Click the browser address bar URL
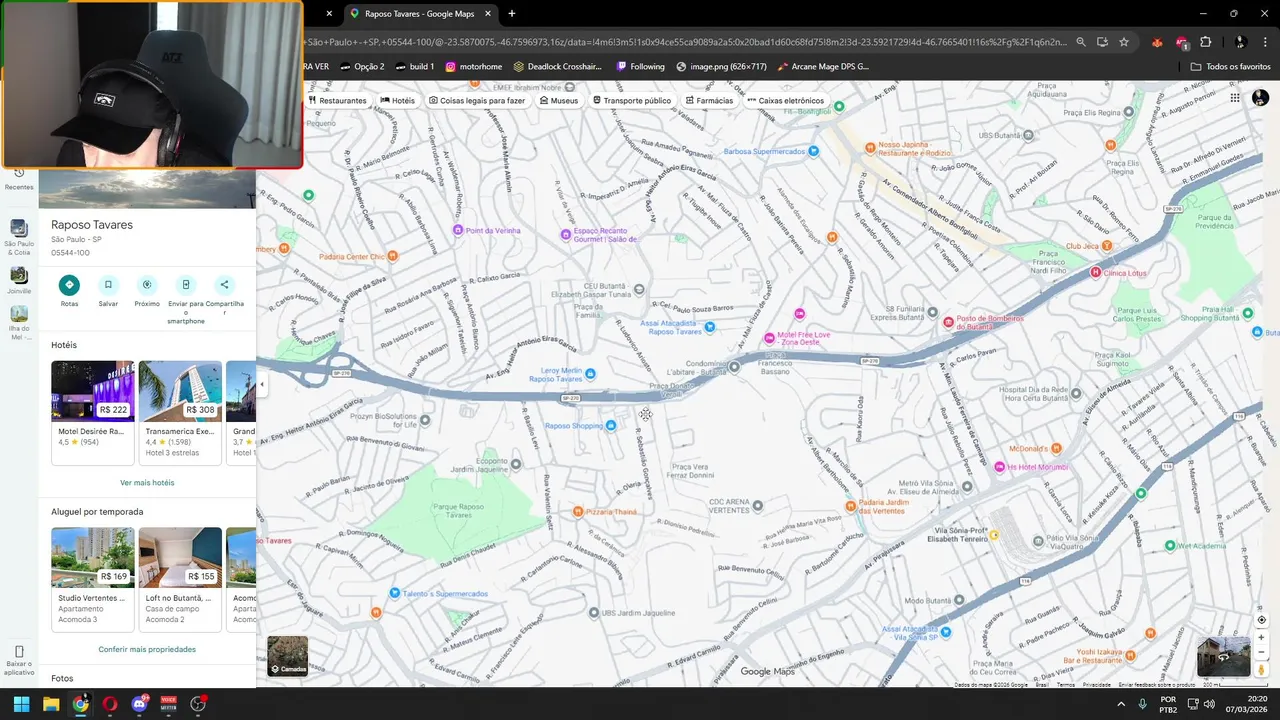The width and height of the screenshot is (1280, 720). (x=685, y=42)
